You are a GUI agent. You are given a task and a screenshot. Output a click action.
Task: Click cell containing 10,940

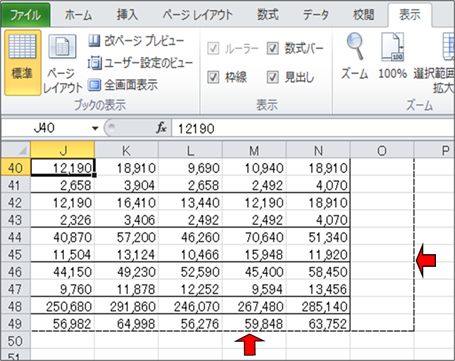click(x=254, y=167)
